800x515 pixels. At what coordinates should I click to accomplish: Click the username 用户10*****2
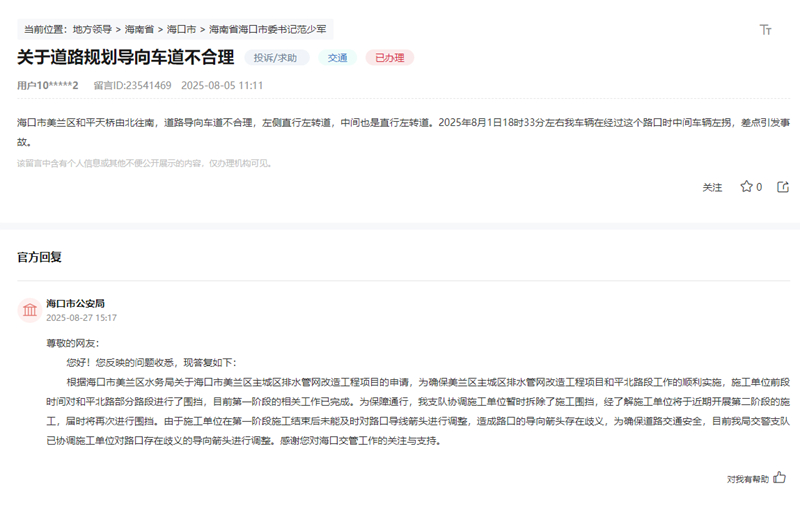coord(47,86)
